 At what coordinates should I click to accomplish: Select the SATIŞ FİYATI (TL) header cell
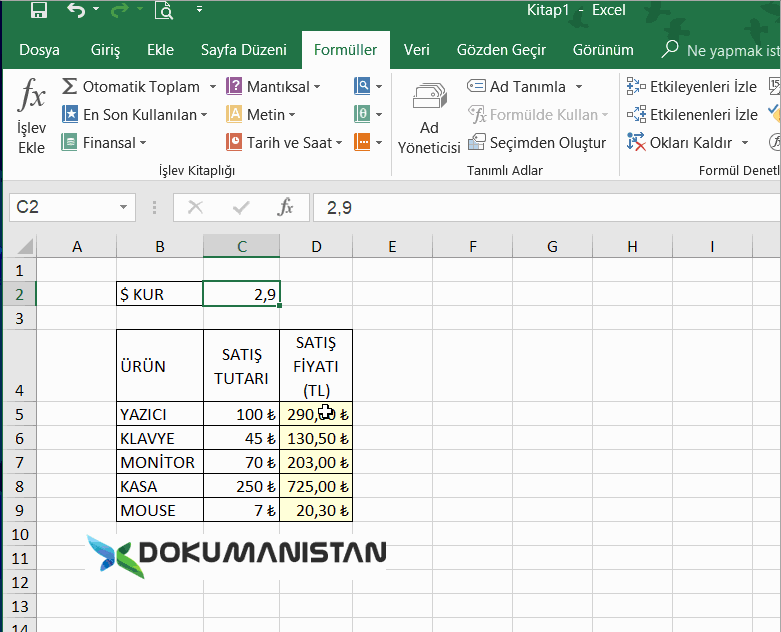click(316, 366)
